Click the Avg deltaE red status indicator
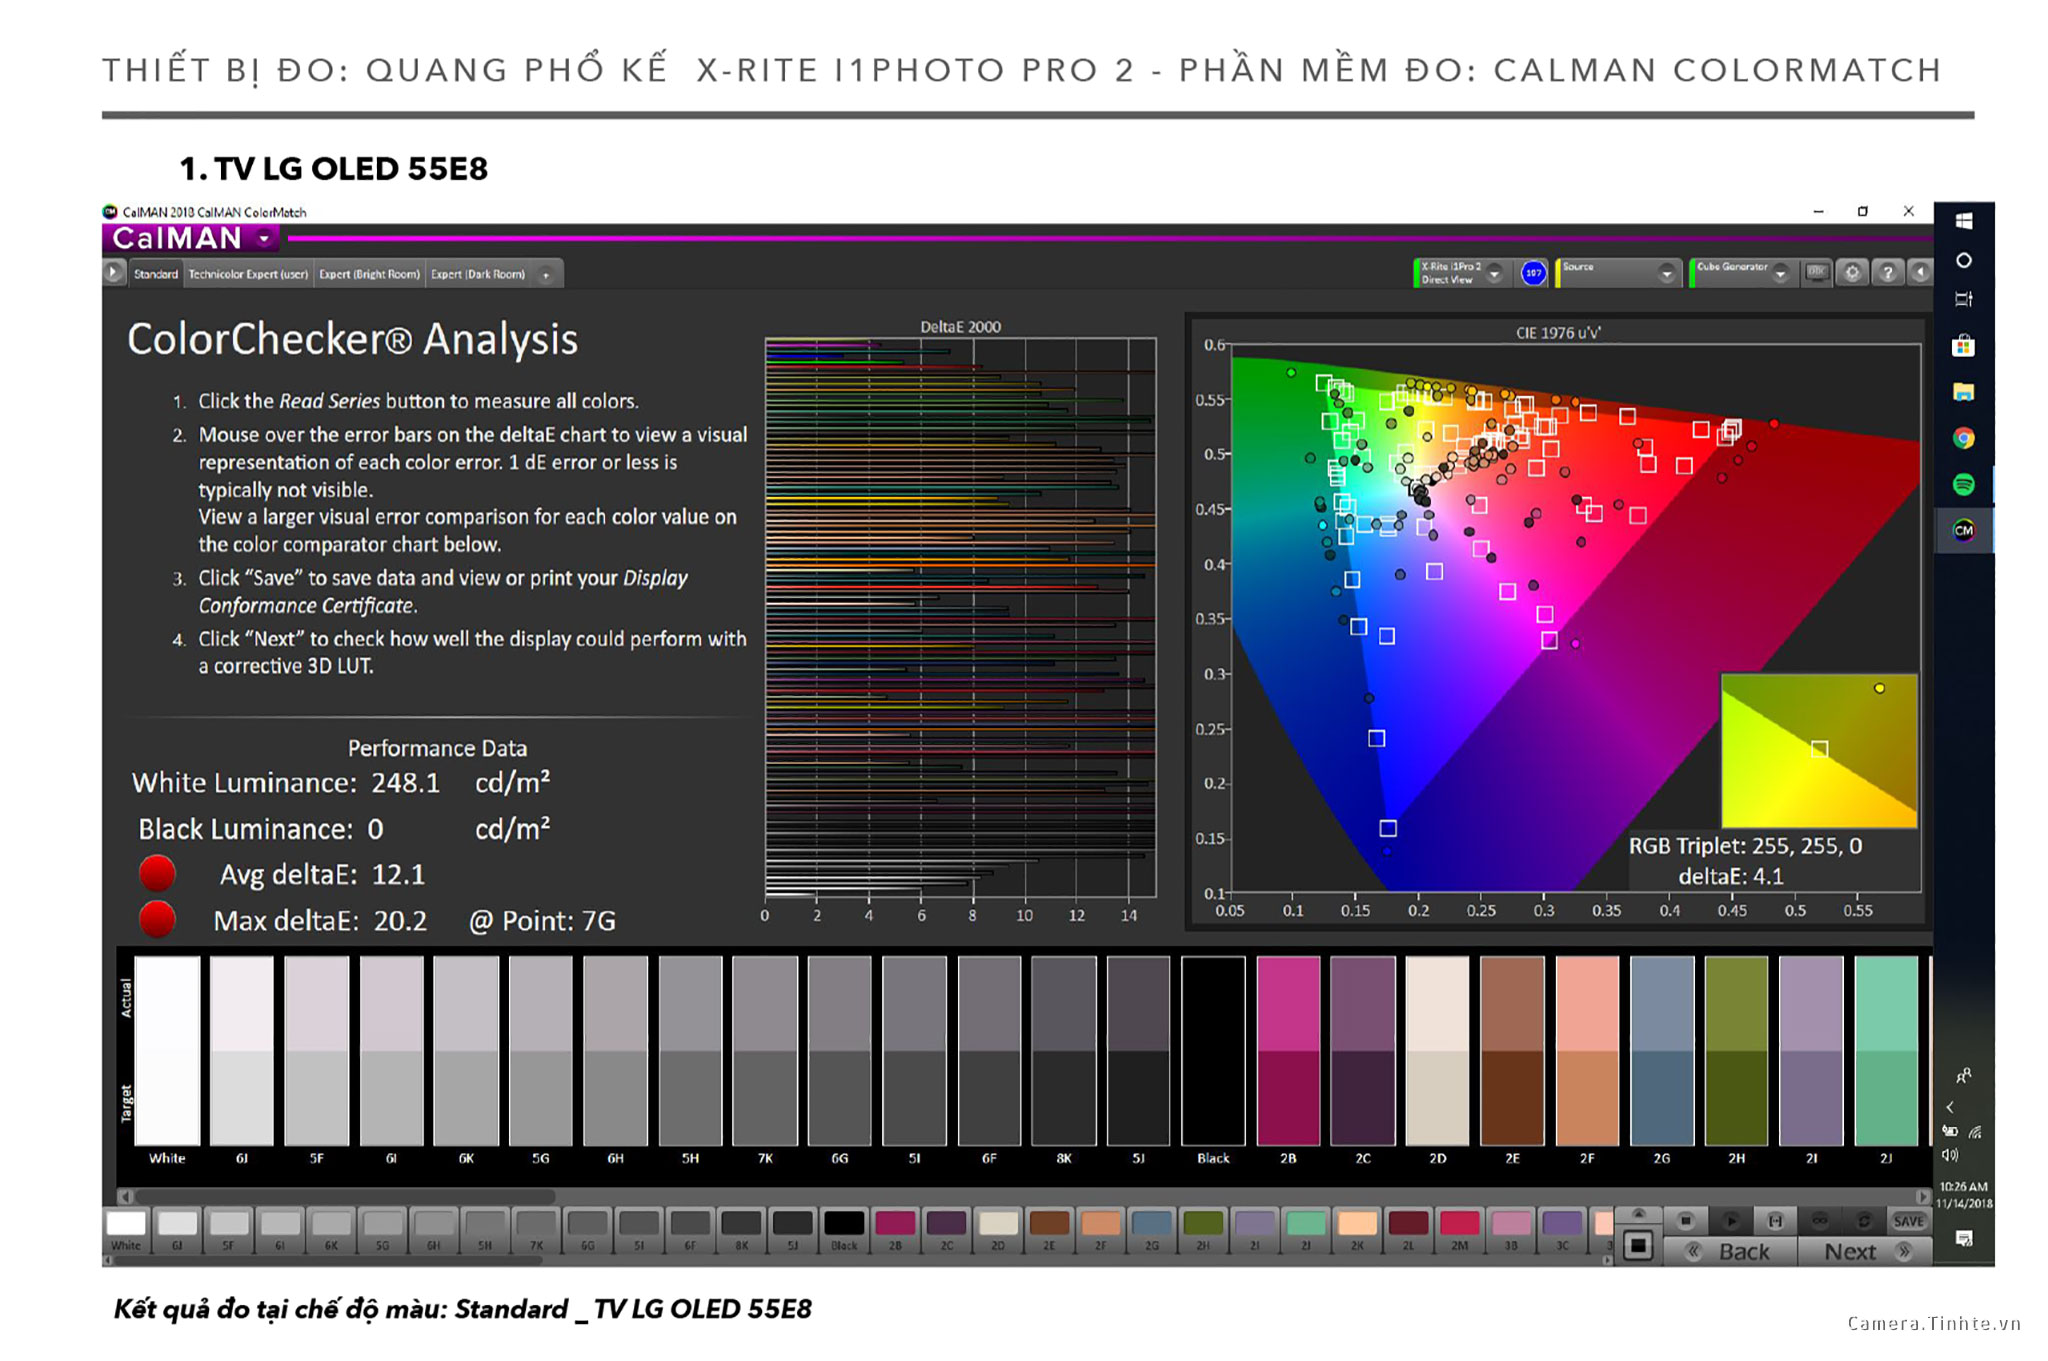Viewport: 2048px width, 1361px height. tap(157, 873)
